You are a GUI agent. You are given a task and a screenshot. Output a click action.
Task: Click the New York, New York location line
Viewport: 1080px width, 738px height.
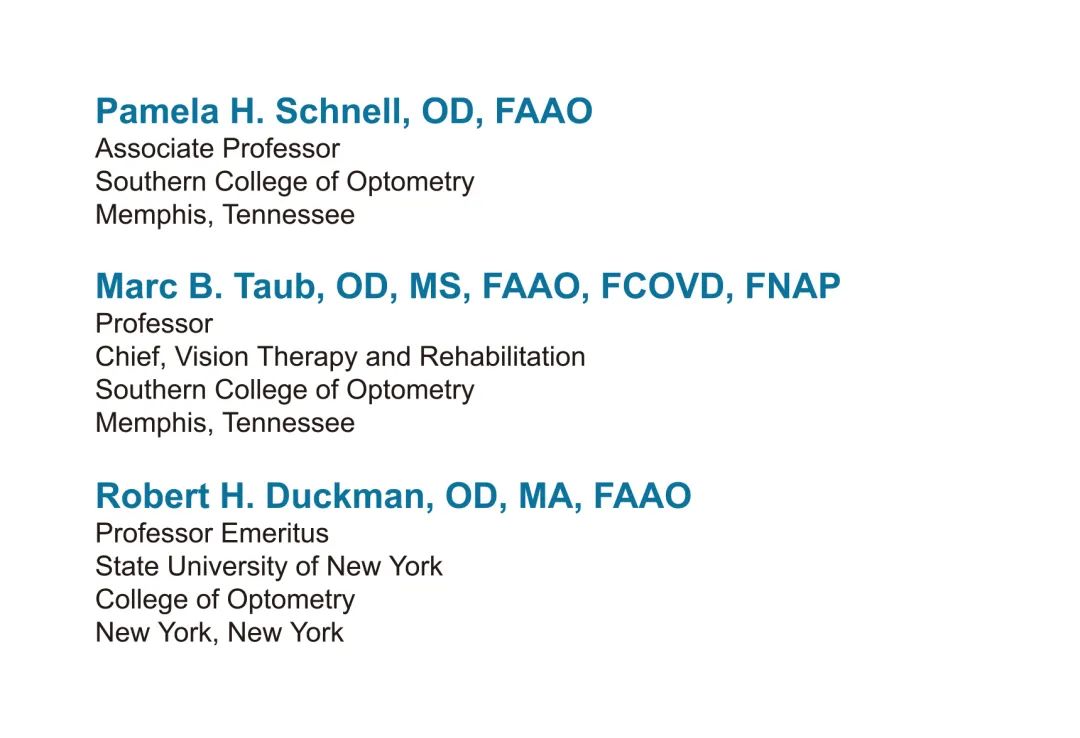(219, 632)
